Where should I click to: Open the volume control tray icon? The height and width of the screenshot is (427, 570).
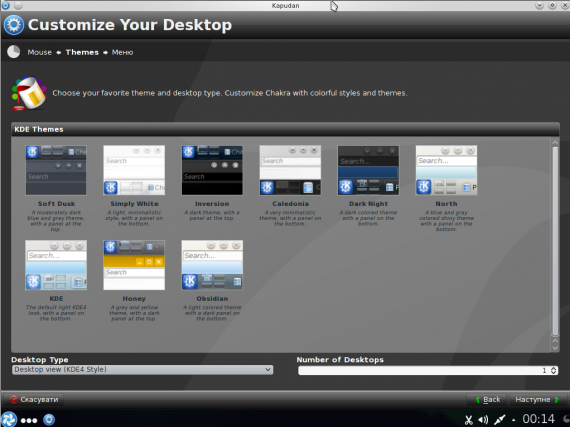point(483,420)
